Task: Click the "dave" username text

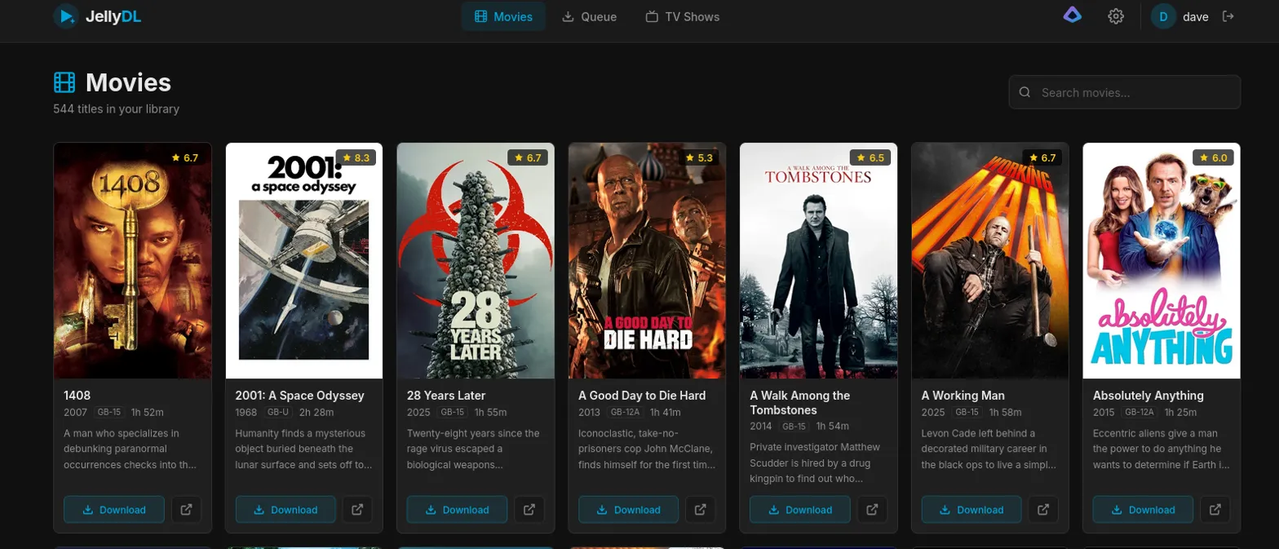Action: [1196, 17]
